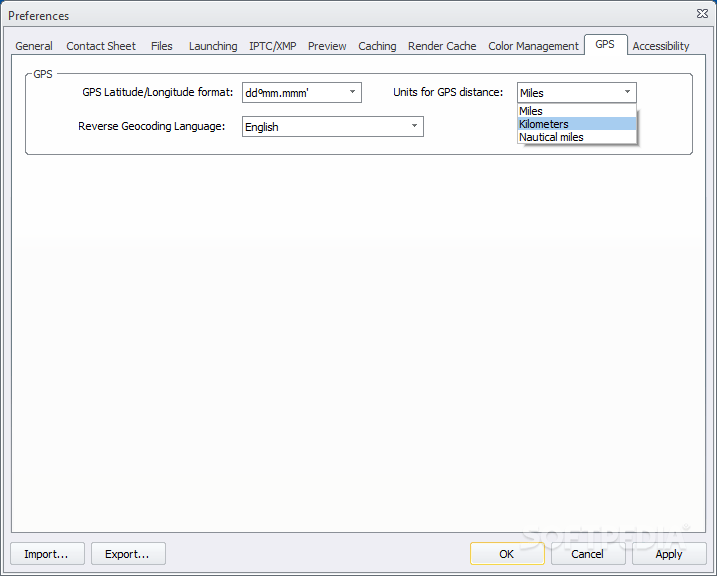
Task: Select the GPS tab
Action: pos(605,44)
